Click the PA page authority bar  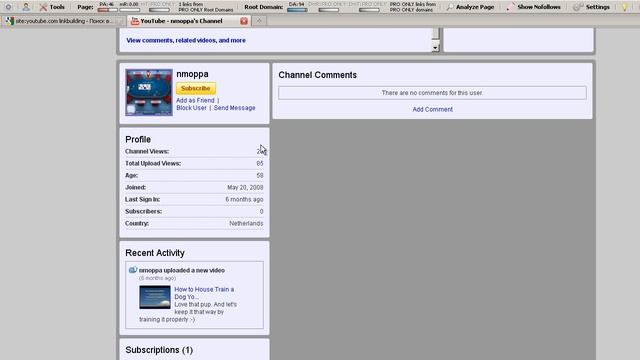(108, 9)
